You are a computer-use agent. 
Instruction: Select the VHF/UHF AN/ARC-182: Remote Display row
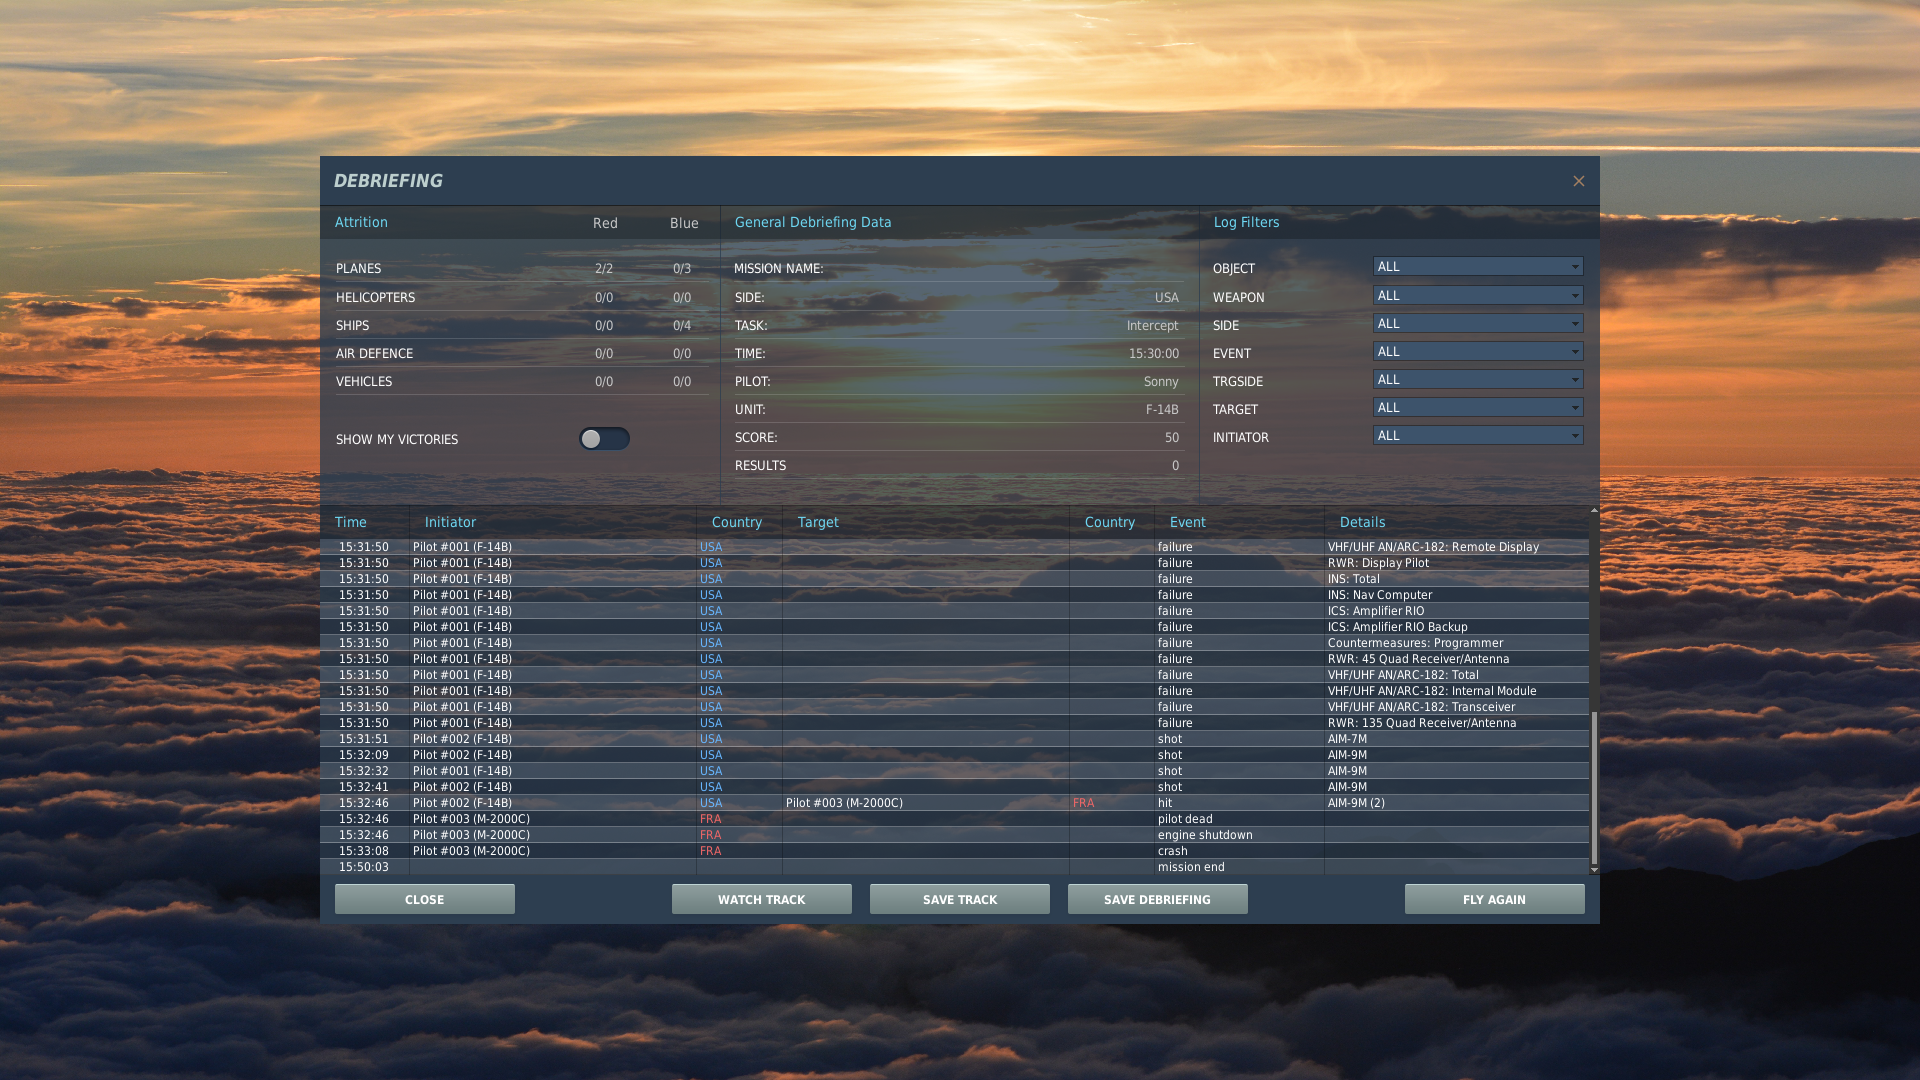954,547
